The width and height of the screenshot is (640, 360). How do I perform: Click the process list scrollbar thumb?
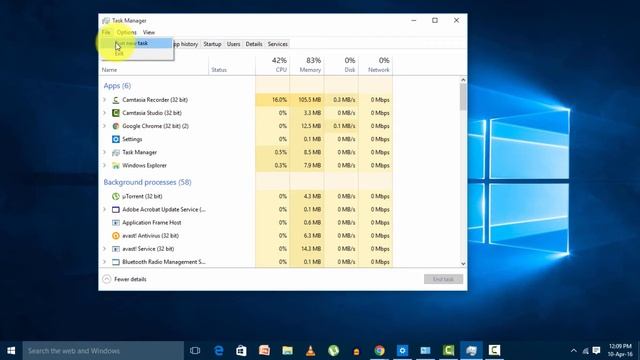click(x=463, y=97)
